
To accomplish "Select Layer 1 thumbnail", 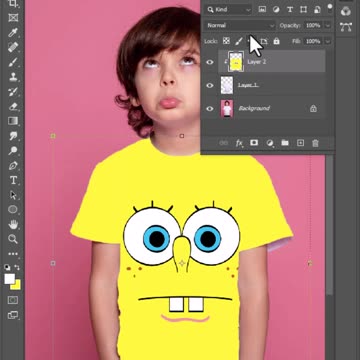I will coord(227,85).
